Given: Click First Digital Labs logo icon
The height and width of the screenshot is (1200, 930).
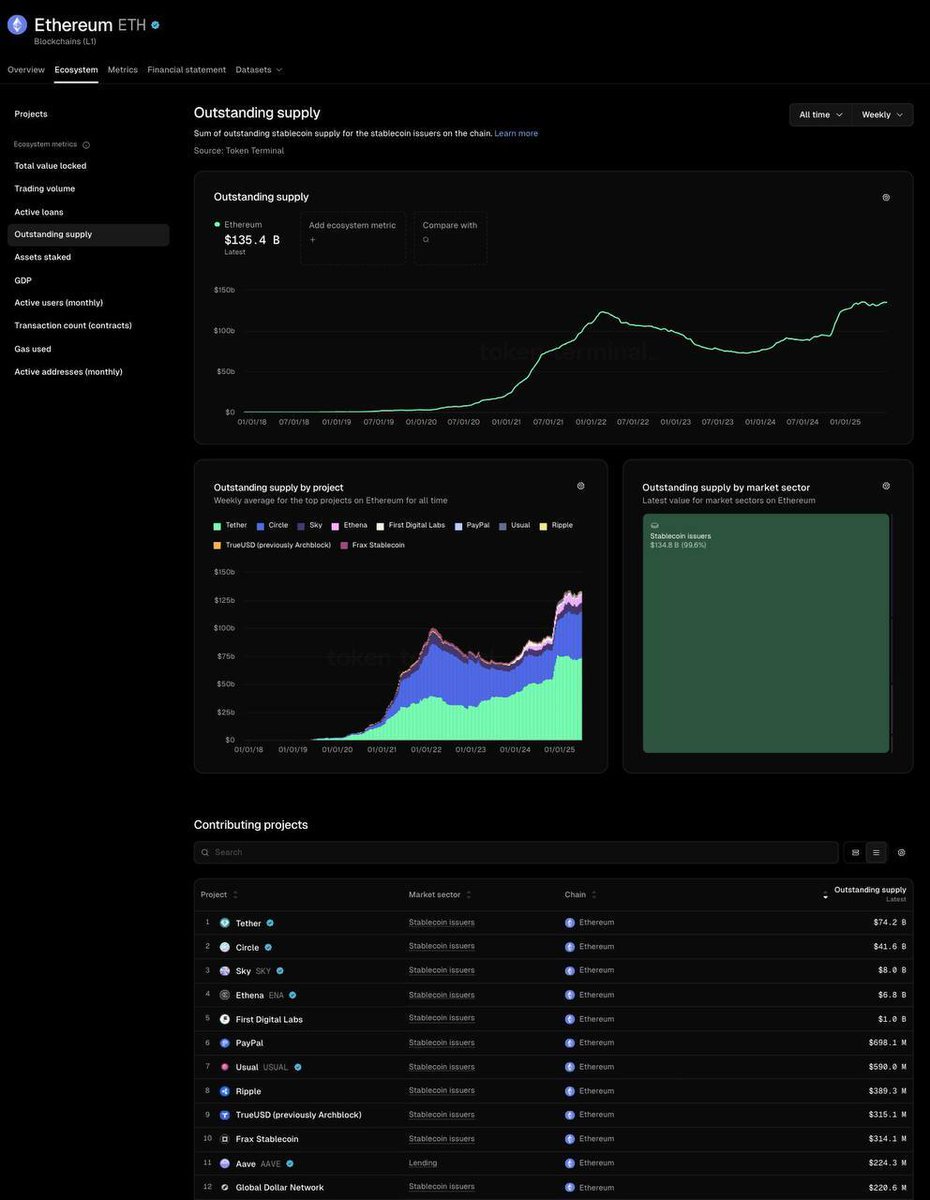Looking at the screenshot, I should [225, 1019].
